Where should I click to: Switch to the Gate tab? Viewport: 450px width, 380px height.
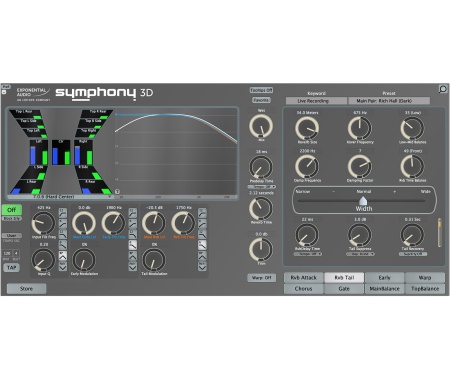[344, 289]
